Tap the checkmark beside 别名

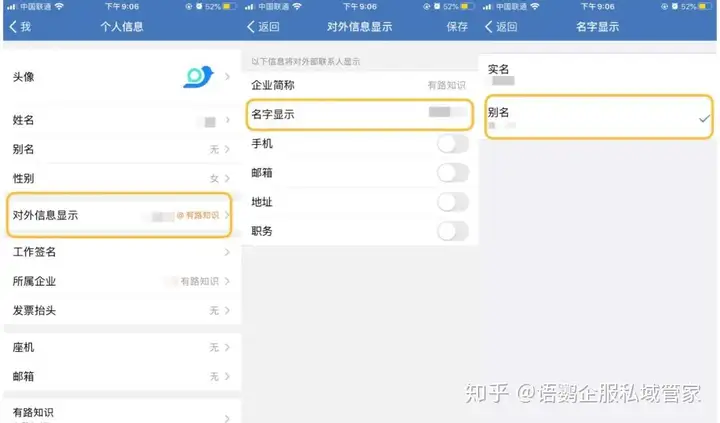coord(703,119)
